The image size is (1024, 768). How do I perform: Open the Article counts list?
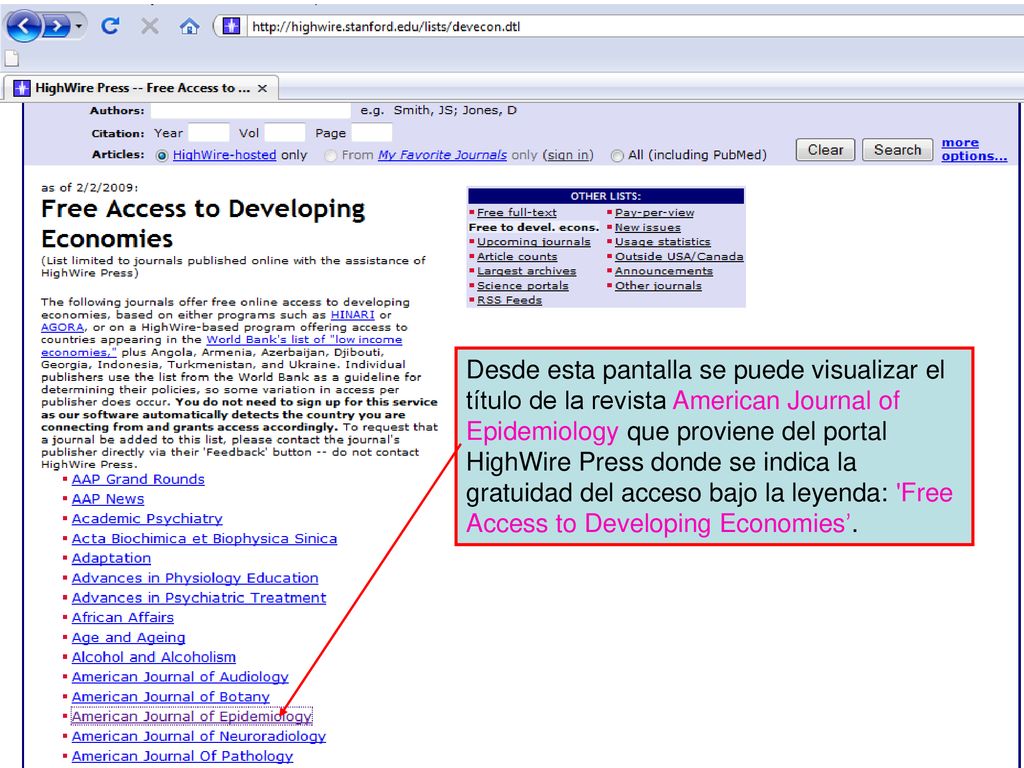tap(517, 257)
